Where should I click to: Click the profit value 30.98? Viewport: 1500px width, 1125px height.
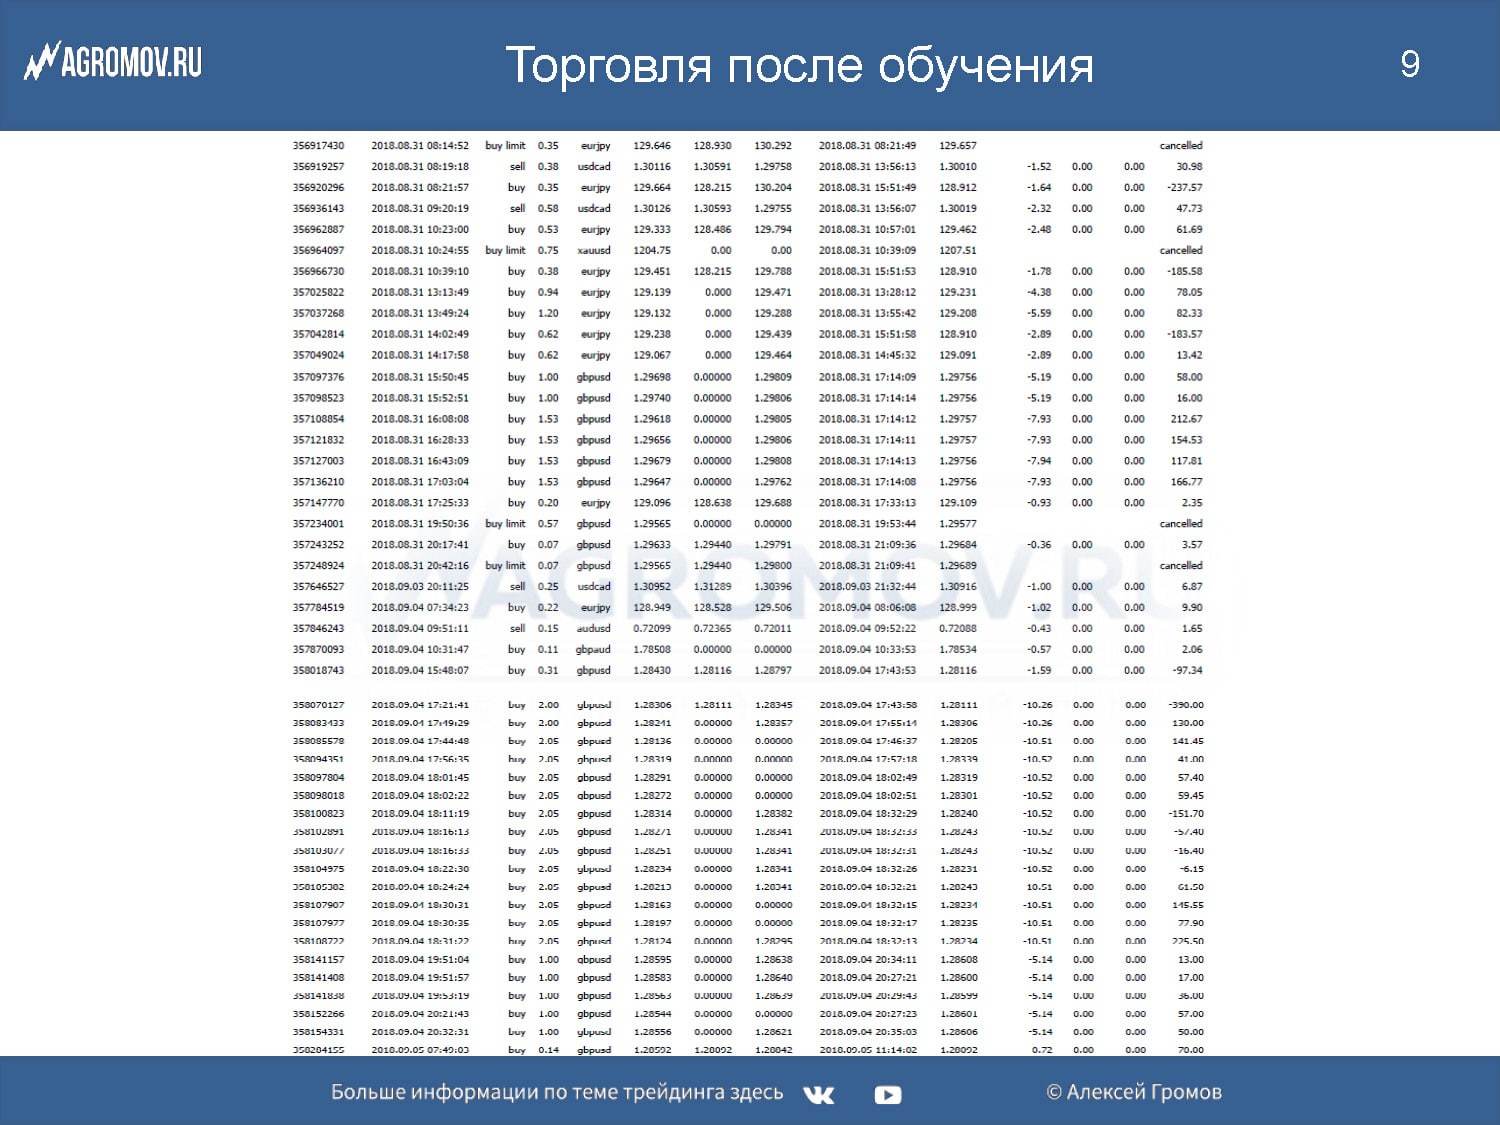(x=1189, y=167)
